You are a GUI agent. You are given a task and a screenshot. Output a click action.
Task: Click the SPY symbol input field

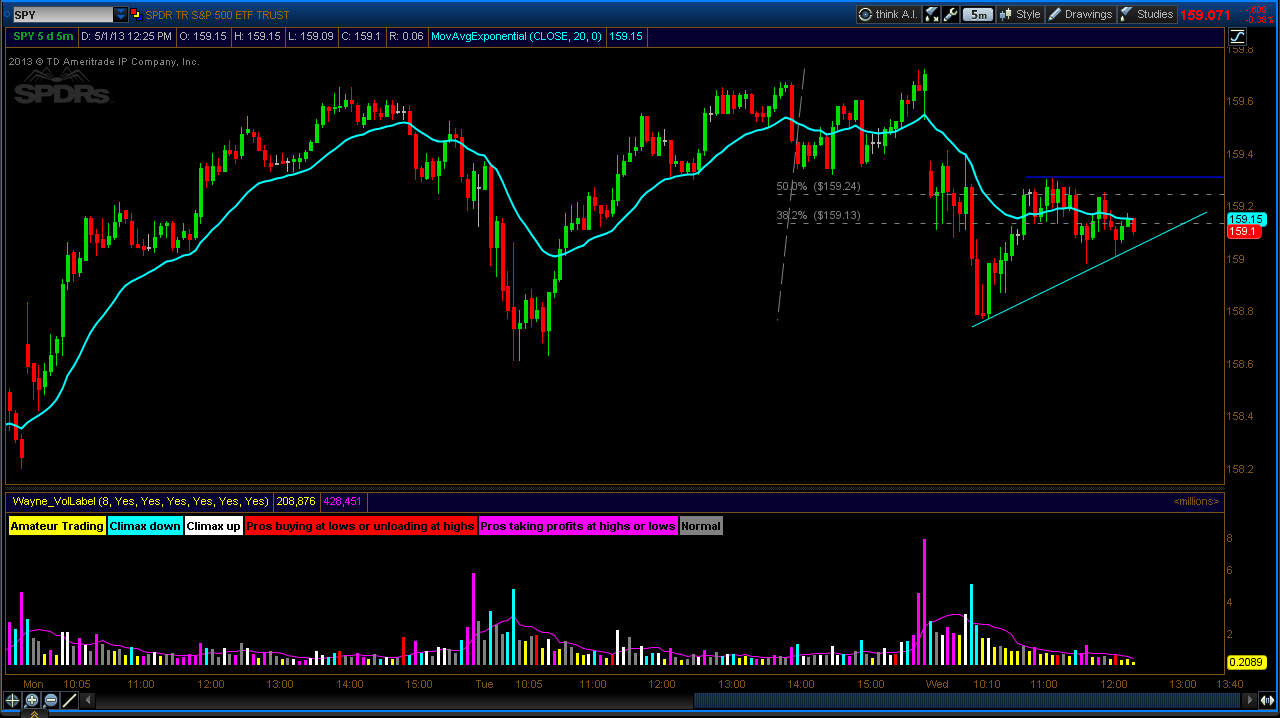(62, 14)
